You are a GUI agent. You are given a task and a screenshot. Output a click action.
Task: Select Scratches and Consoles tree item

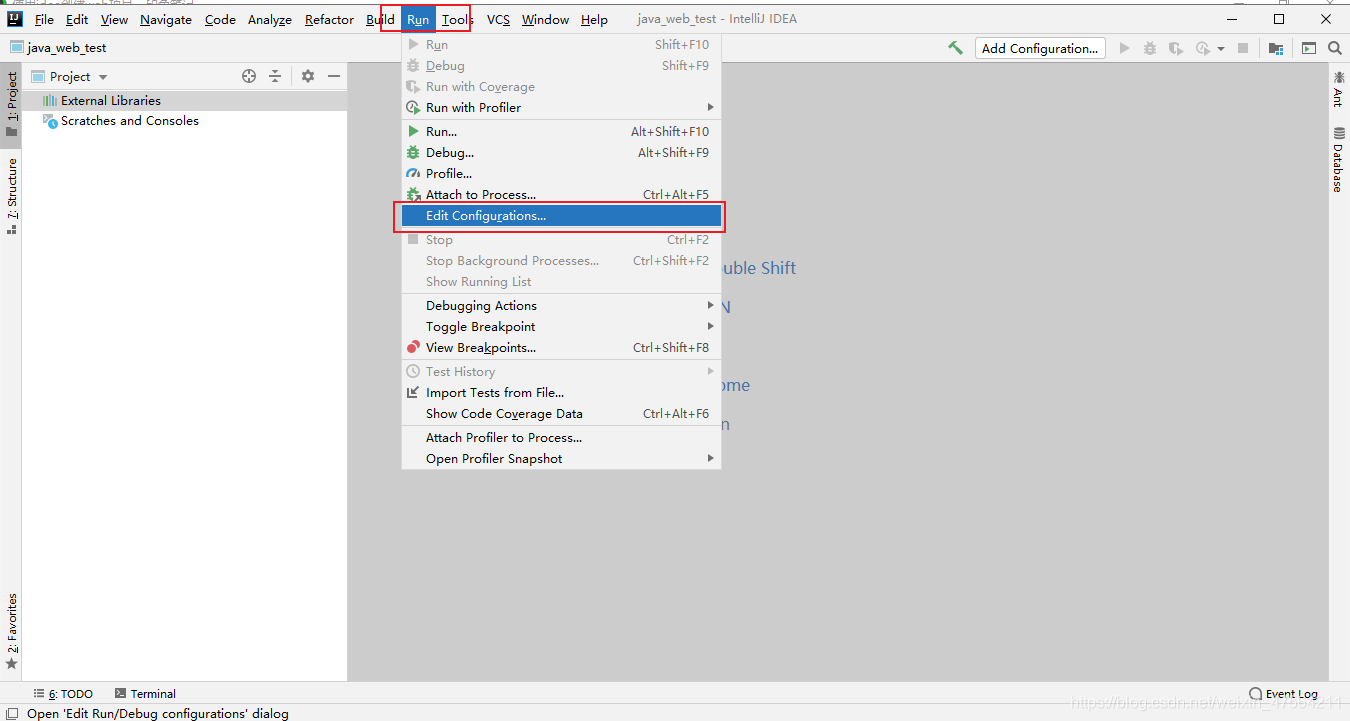pyautogui.click(x=185, y=121)
